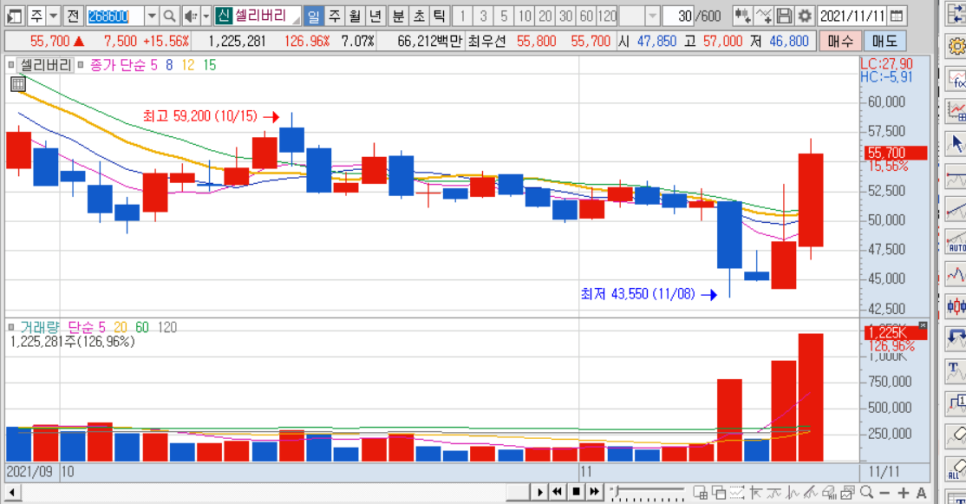The height and width of the screenshot is (504, 966).
Task: Click the blue 매도 sell button
Action: pyautogui.click(x=885, y=41)
